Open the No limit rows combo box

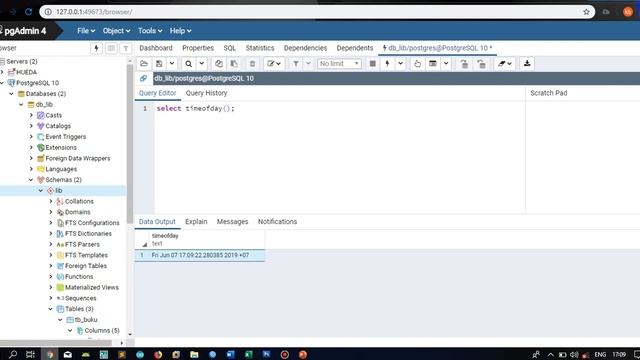click(x=339, y=64)
